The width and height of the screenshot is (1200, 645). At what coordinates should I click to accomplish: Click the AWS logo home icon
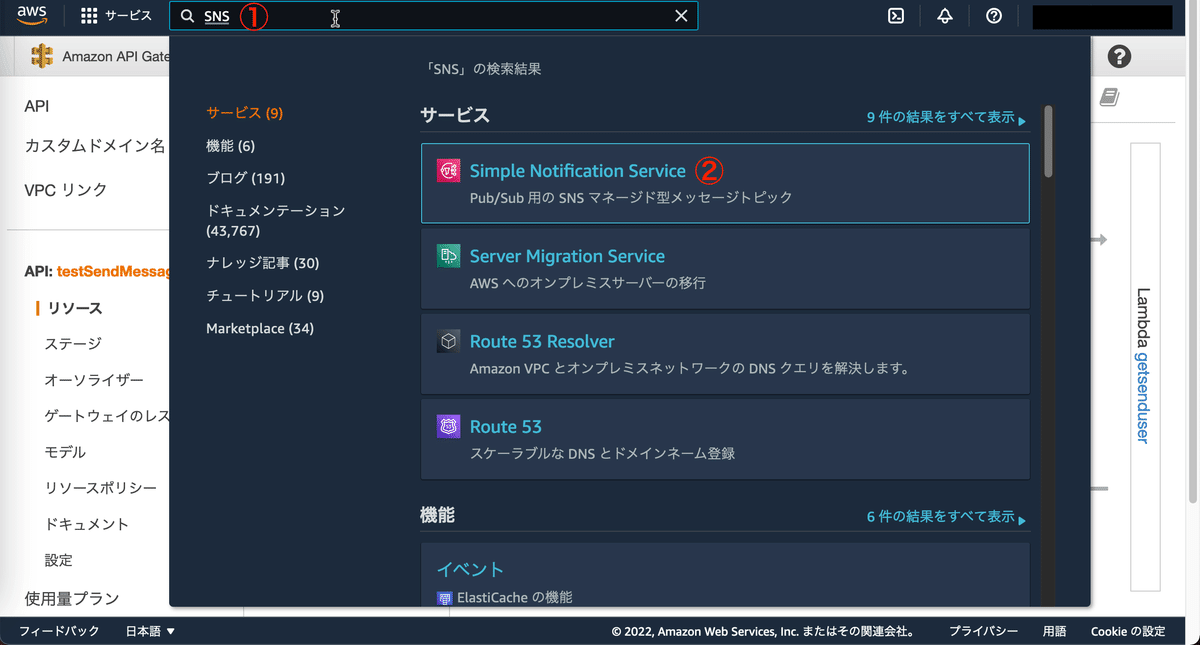pos(33,16)
